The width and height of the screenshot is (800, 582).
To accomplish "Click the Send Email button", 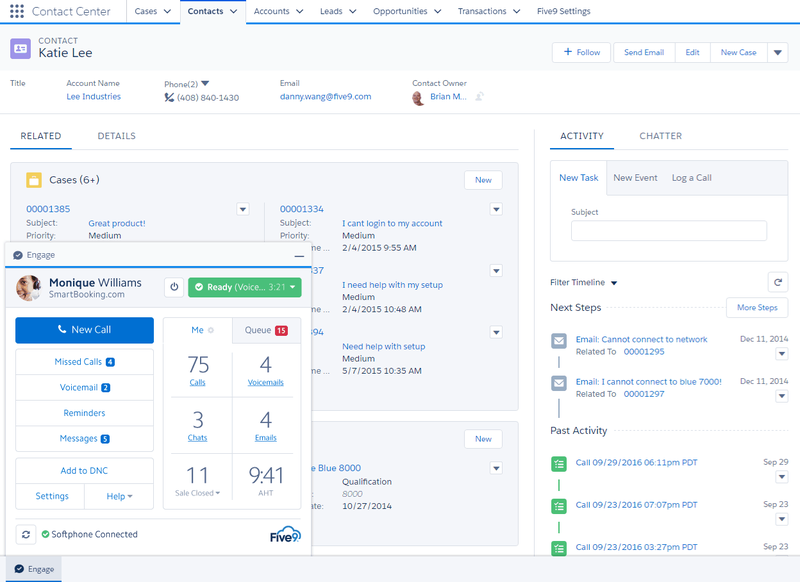I will pyautogui.click(x=644, y=53).
